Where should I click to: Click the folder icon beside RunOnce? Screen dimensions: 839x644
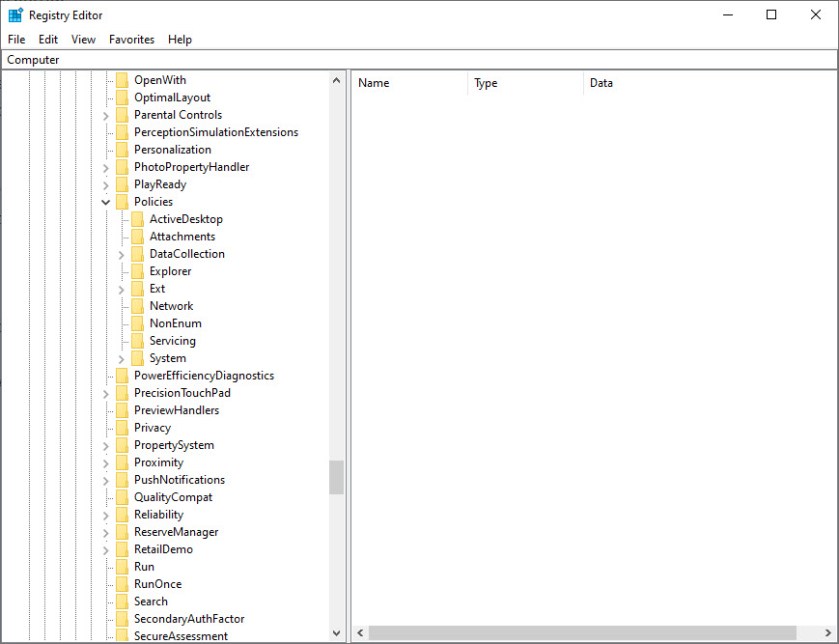click(x=121, y=584)
